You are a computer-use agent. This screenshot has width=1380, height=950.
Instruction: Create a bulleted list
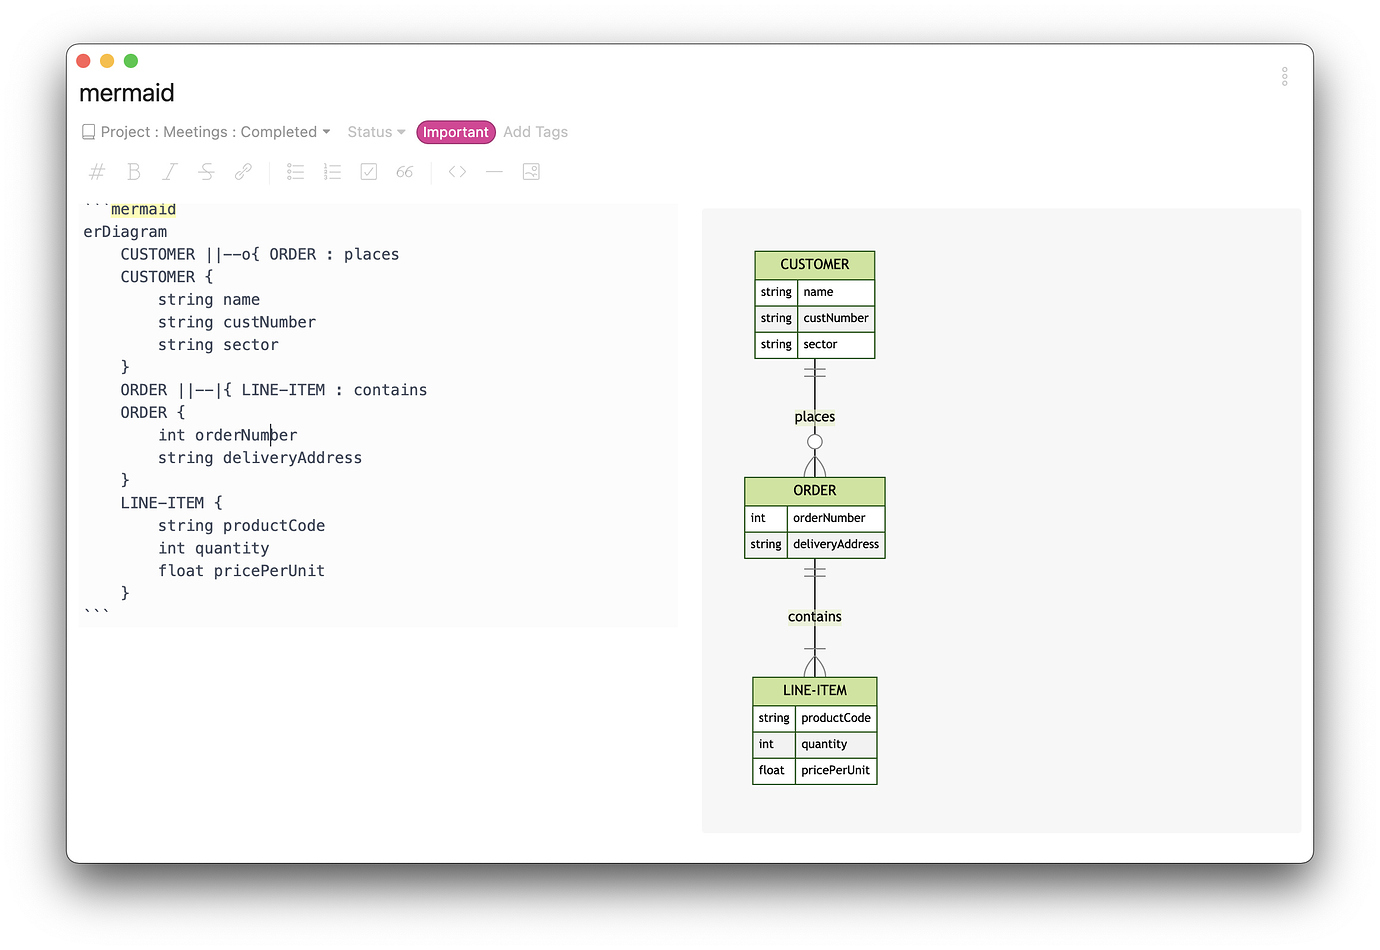[295, 171]
